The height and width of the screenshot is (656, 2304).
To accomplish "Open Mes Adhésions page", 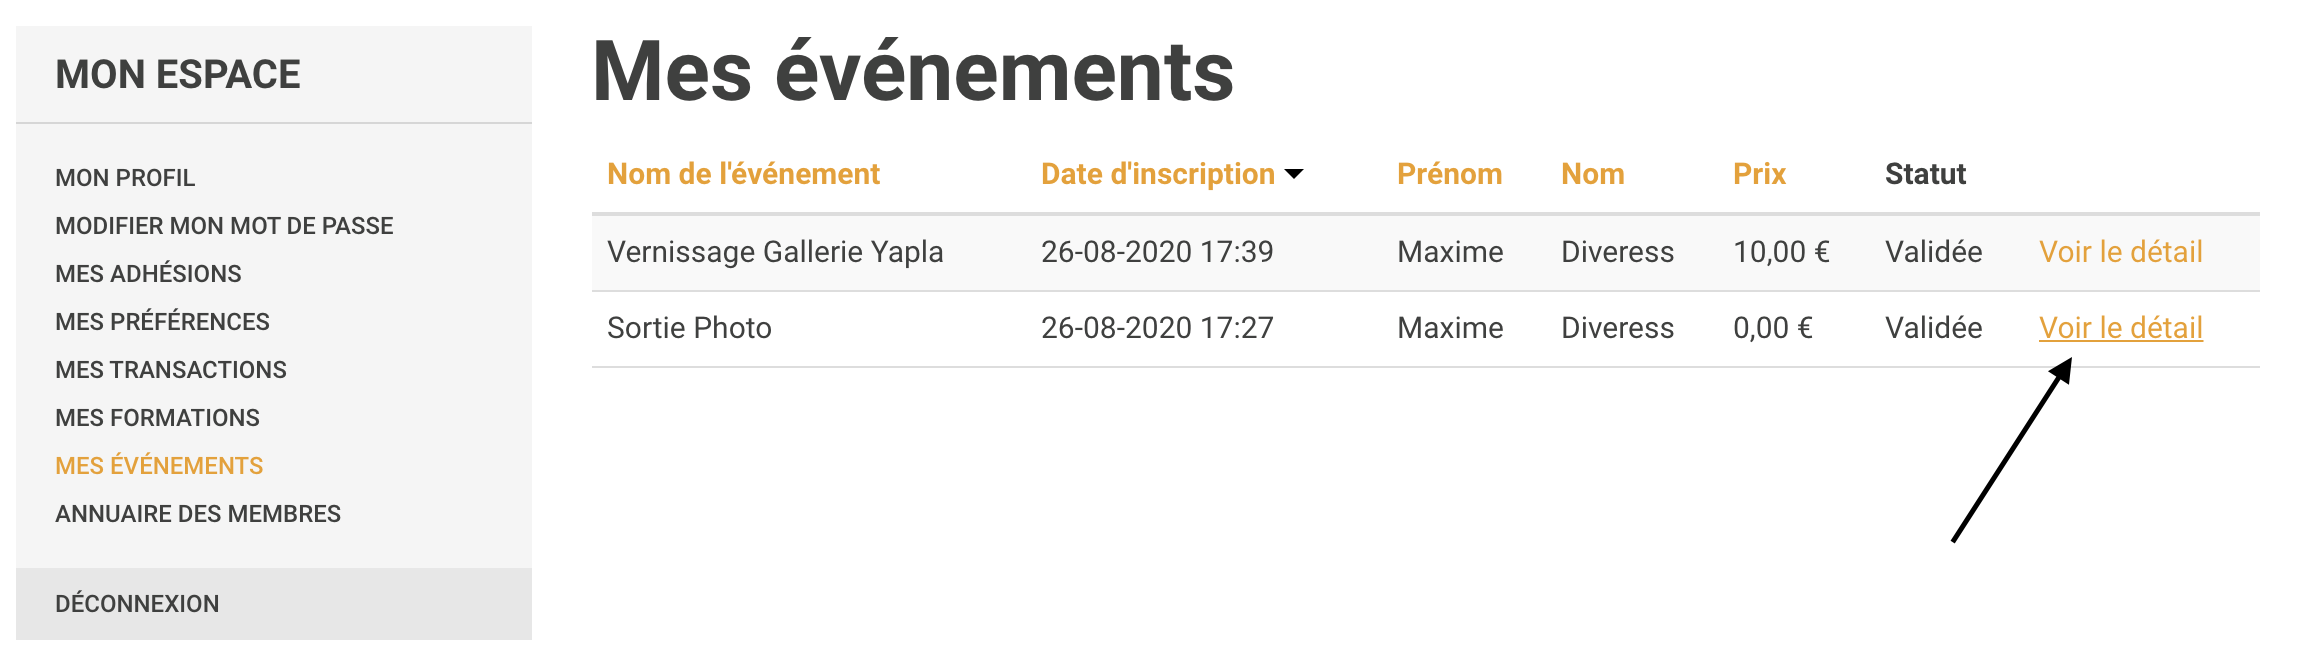I will (x=148, y=274).
